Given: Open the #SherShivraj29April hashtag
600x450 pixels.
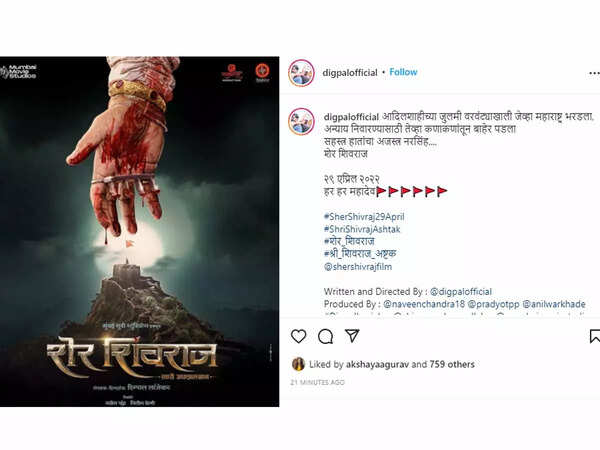Looking at the screenshot, I should click(364, 217).
